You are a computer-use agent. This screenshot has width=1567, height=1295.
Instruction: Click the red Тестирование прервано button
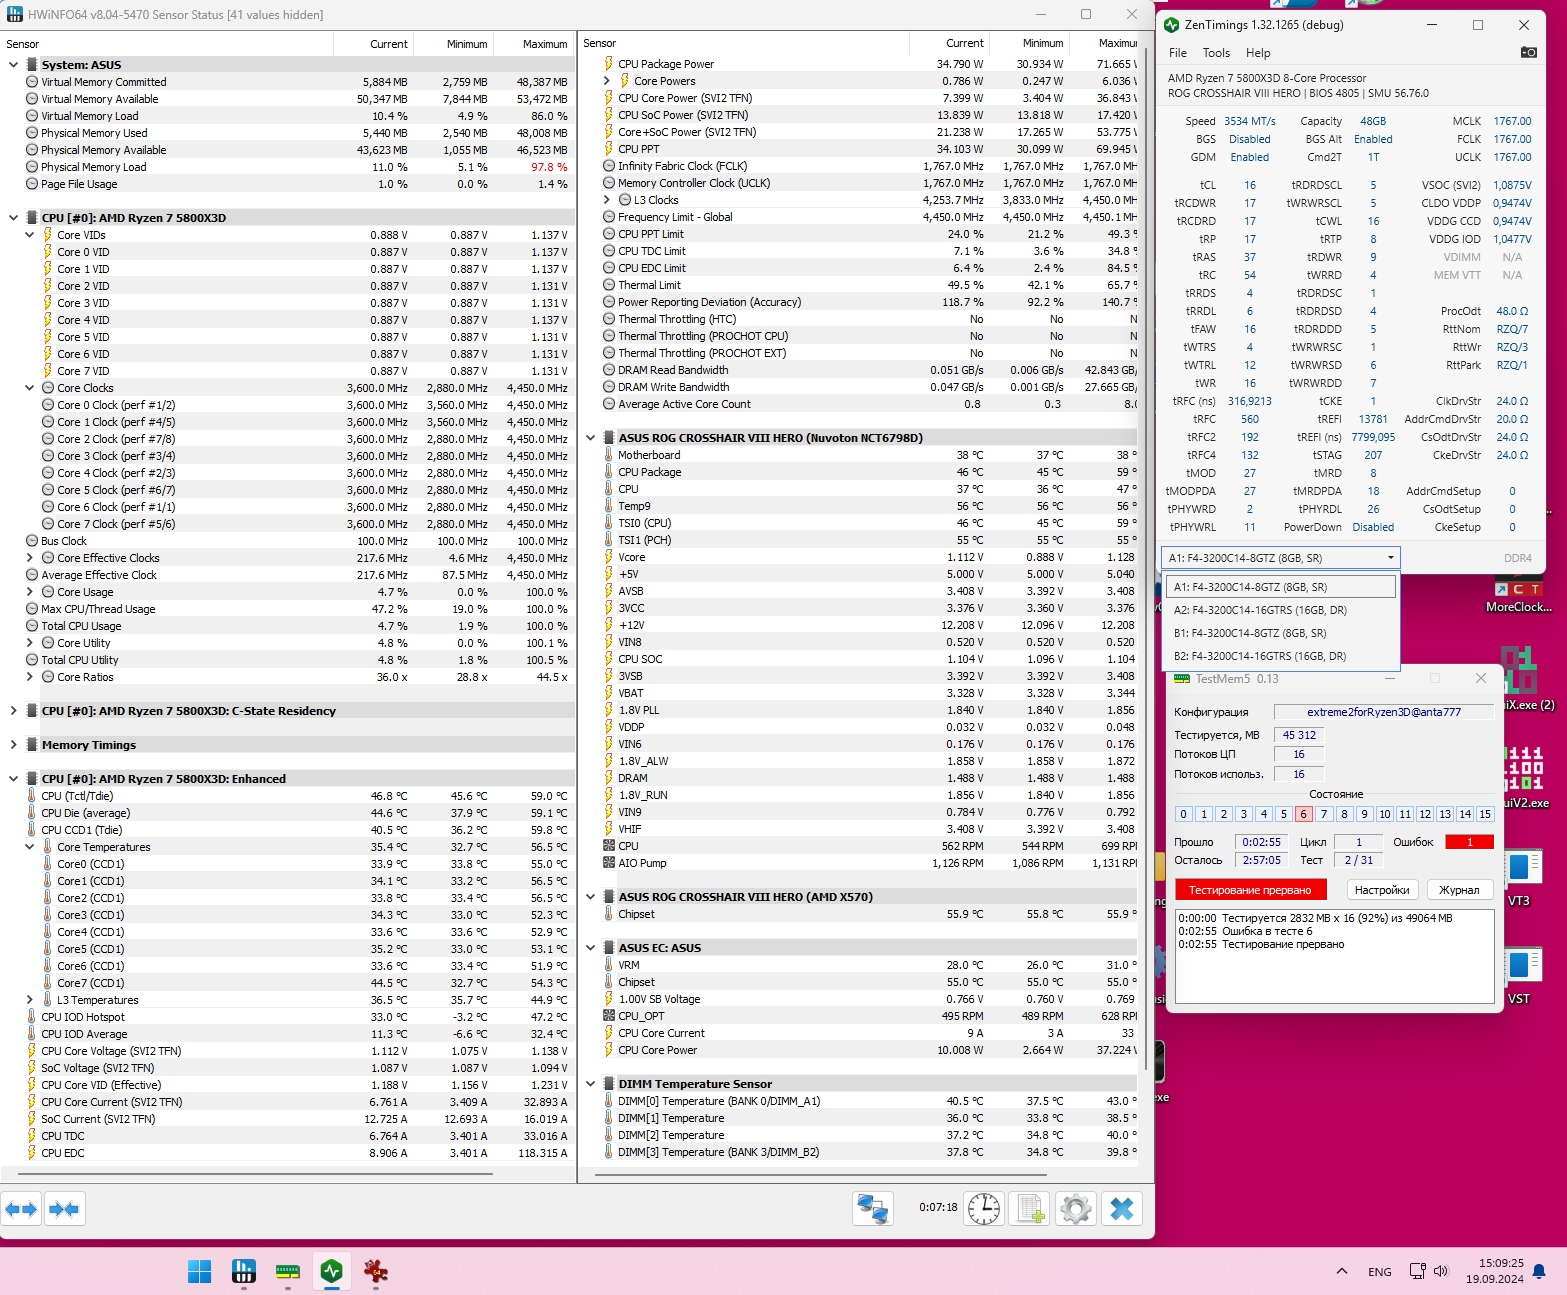(1250, 890)
